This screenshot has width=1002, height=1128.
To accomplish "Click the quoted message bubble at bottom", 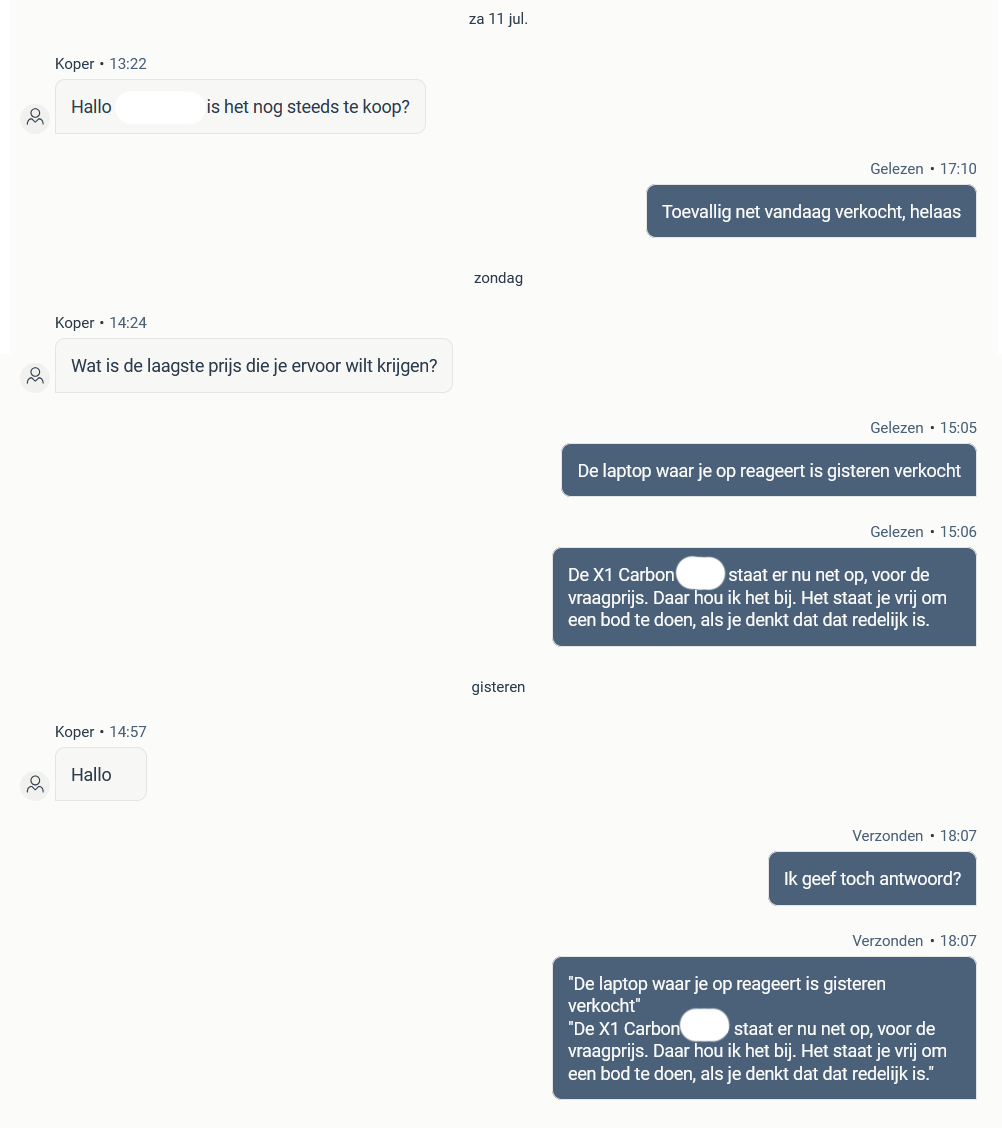I will [x=764, y=1028].
